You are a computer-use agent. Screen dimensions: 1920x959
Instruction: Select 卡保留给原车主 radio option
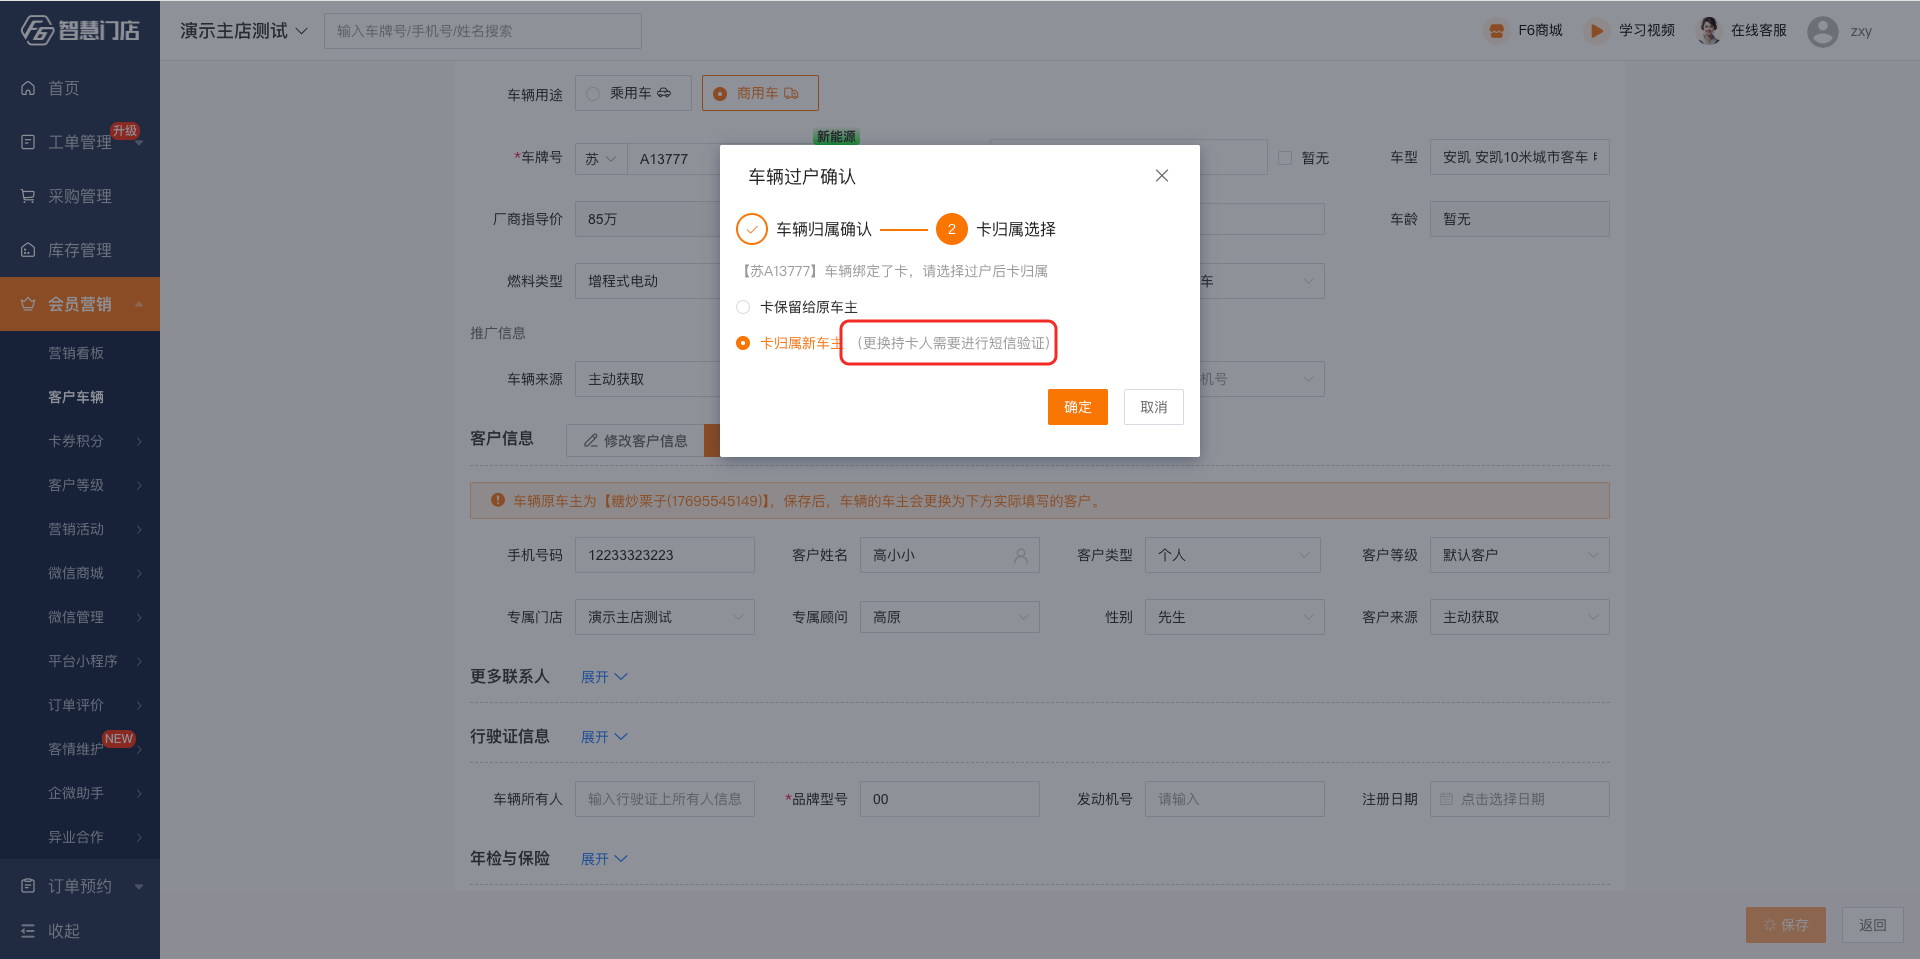pyautogui.click(x=743, y=307)
